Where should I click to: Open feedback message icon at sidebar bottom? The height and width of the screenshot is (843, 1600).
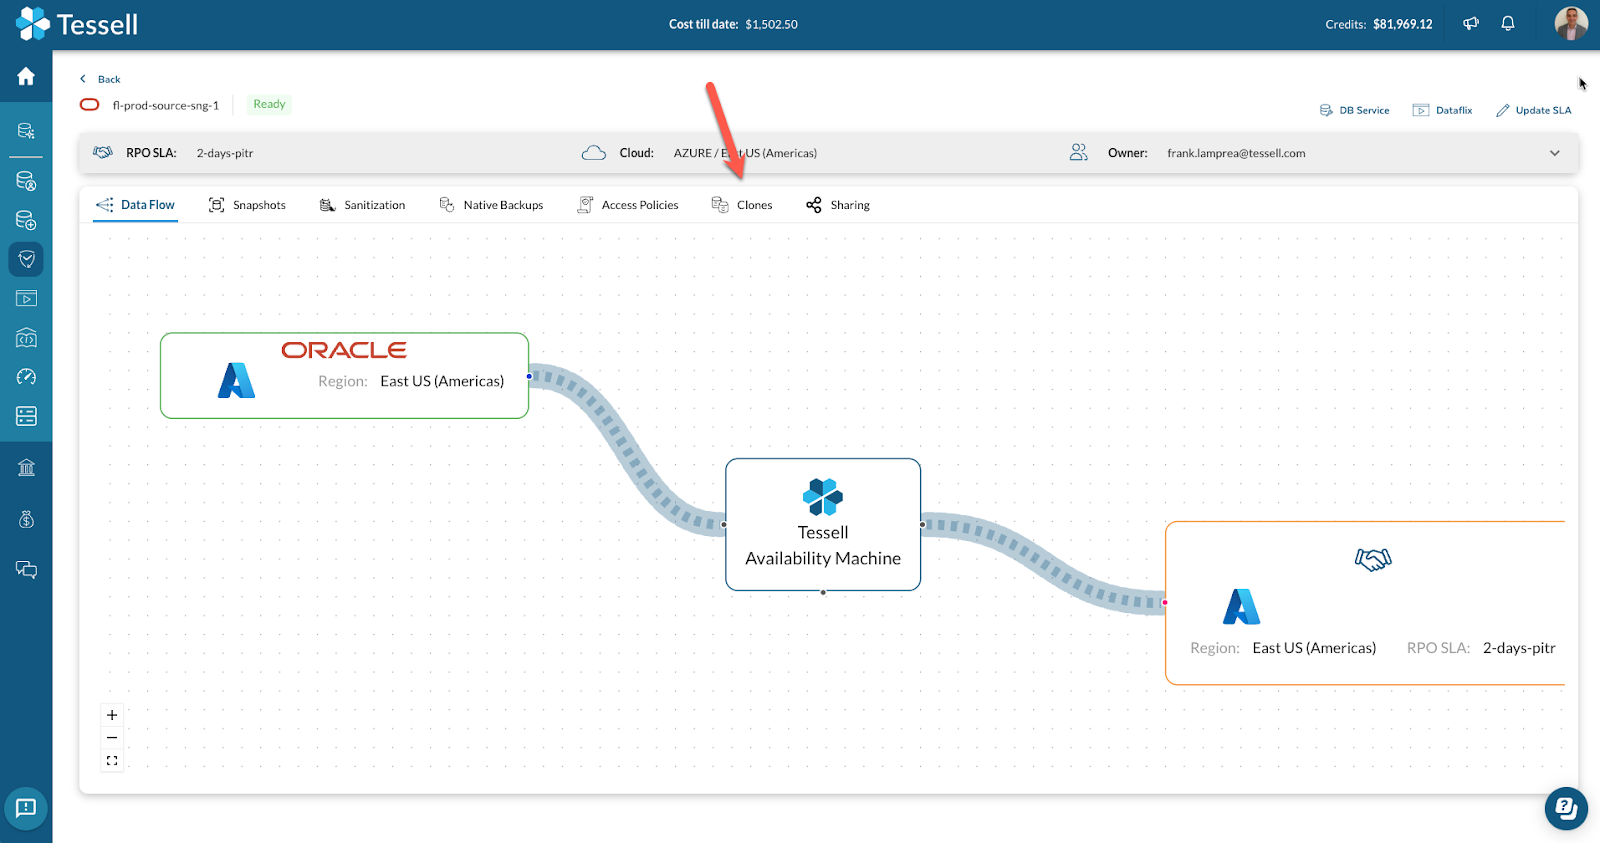(x=26, y=808)
